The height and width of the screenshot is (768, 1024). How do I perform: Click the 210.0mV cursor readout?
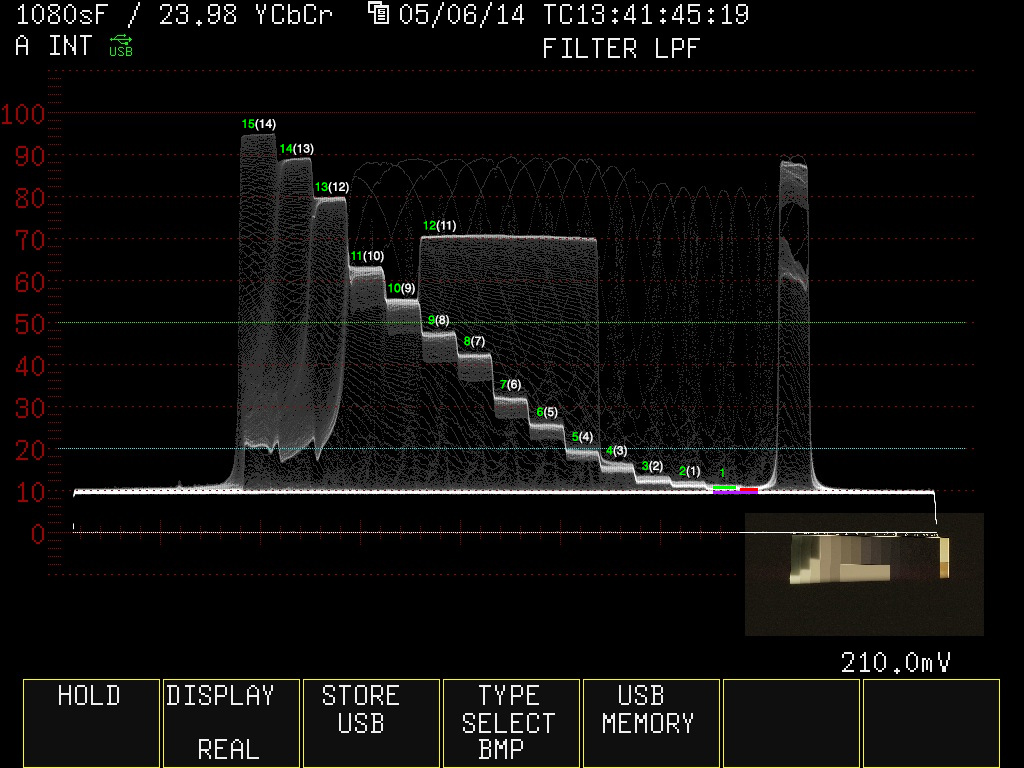click(895, 662)
